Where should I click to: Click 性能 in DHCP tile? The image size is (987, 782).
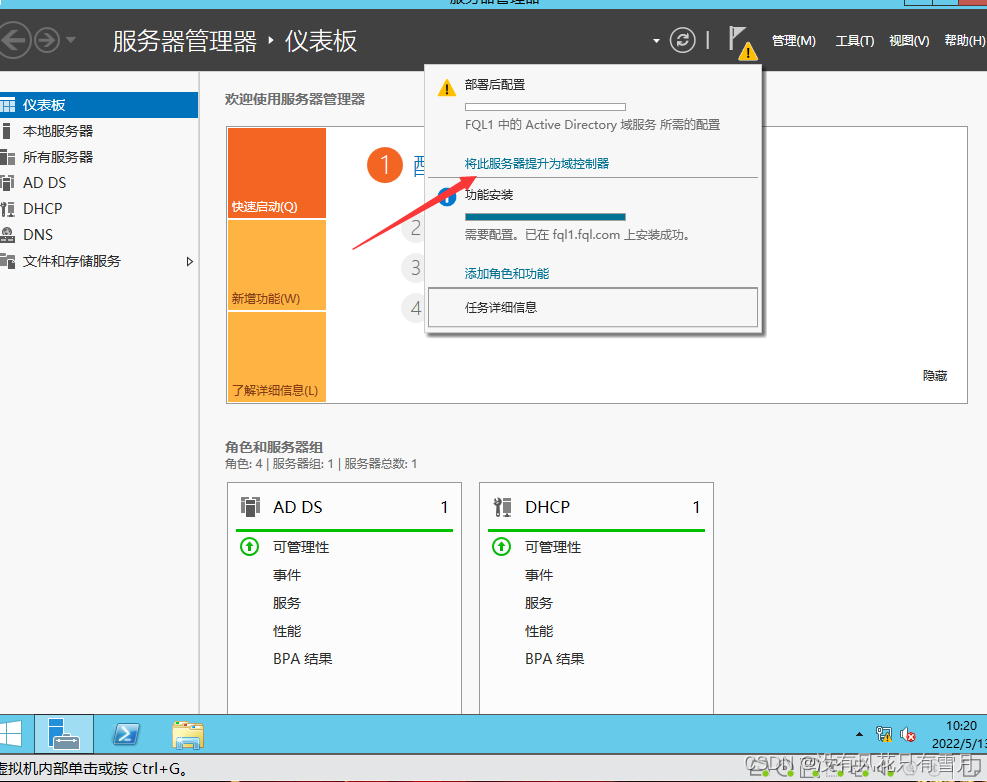pos(539,631)
